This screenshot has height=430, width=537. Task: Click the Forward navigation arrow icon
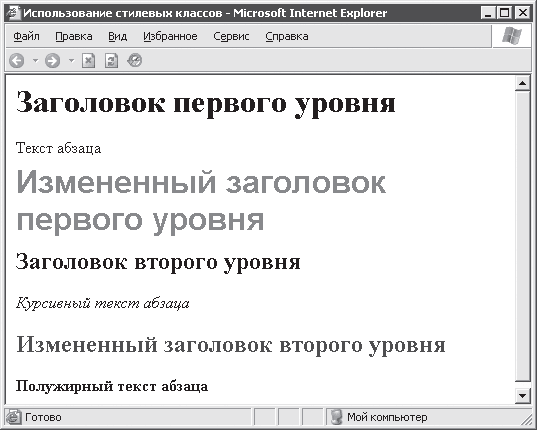tap(52, 61)
